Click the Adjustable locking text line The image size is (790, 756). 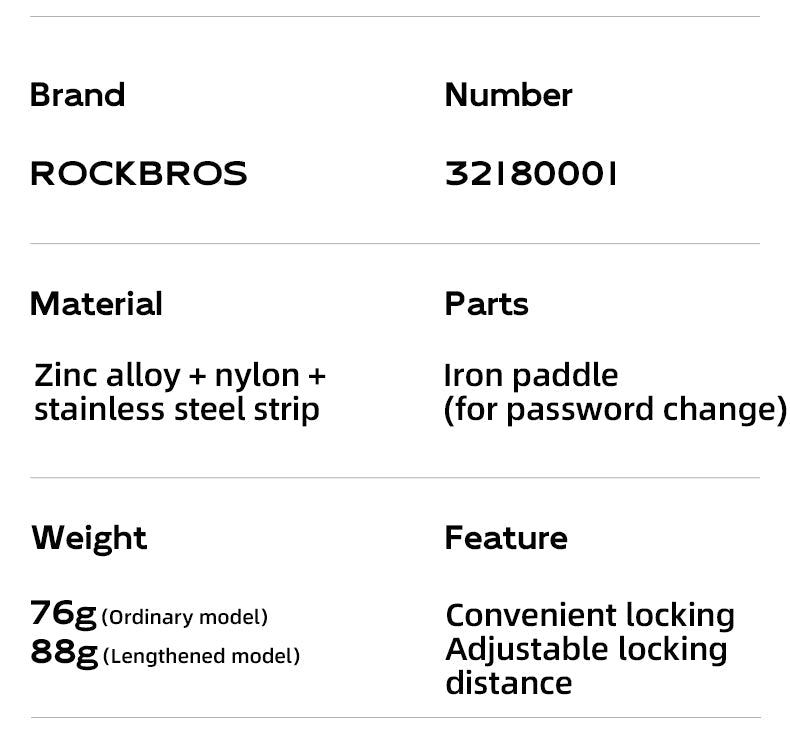(x=586, y=649)
